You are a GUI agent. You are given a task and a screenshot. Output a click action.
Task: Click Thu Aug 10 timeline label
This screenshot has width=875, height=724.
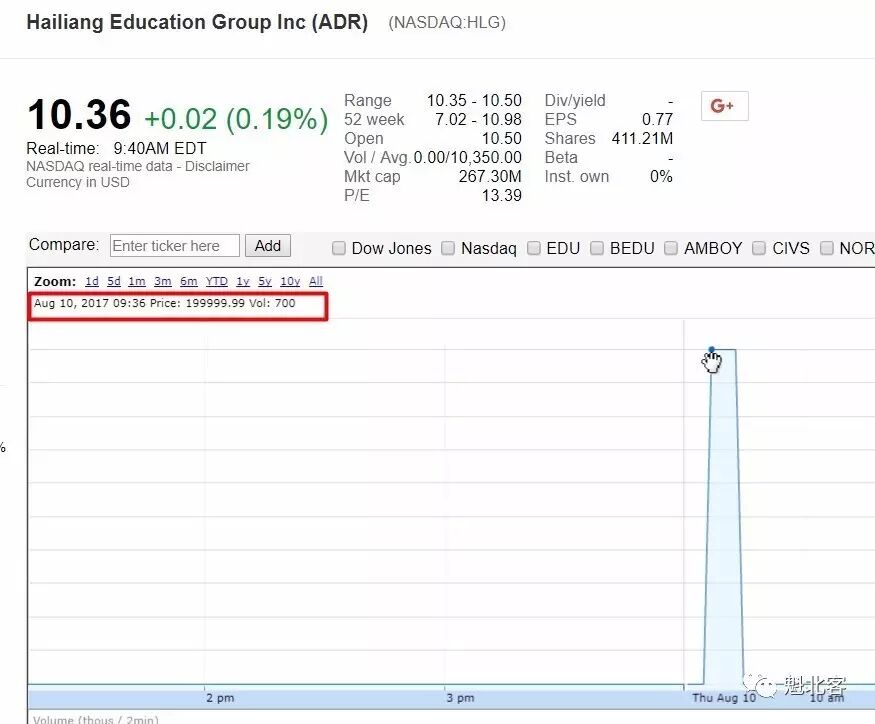(x=724, y=698)
